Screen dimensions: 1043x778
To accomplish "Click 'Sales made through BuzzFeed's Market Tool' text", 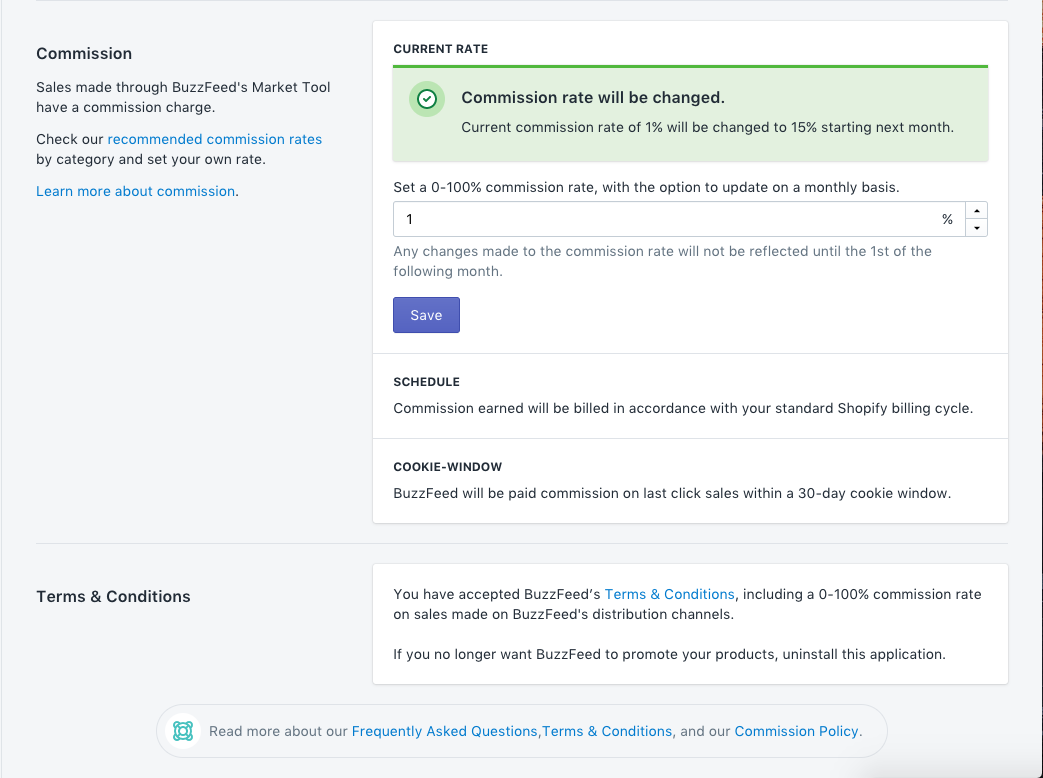I will pyautogui.click(x=183, y=97).
